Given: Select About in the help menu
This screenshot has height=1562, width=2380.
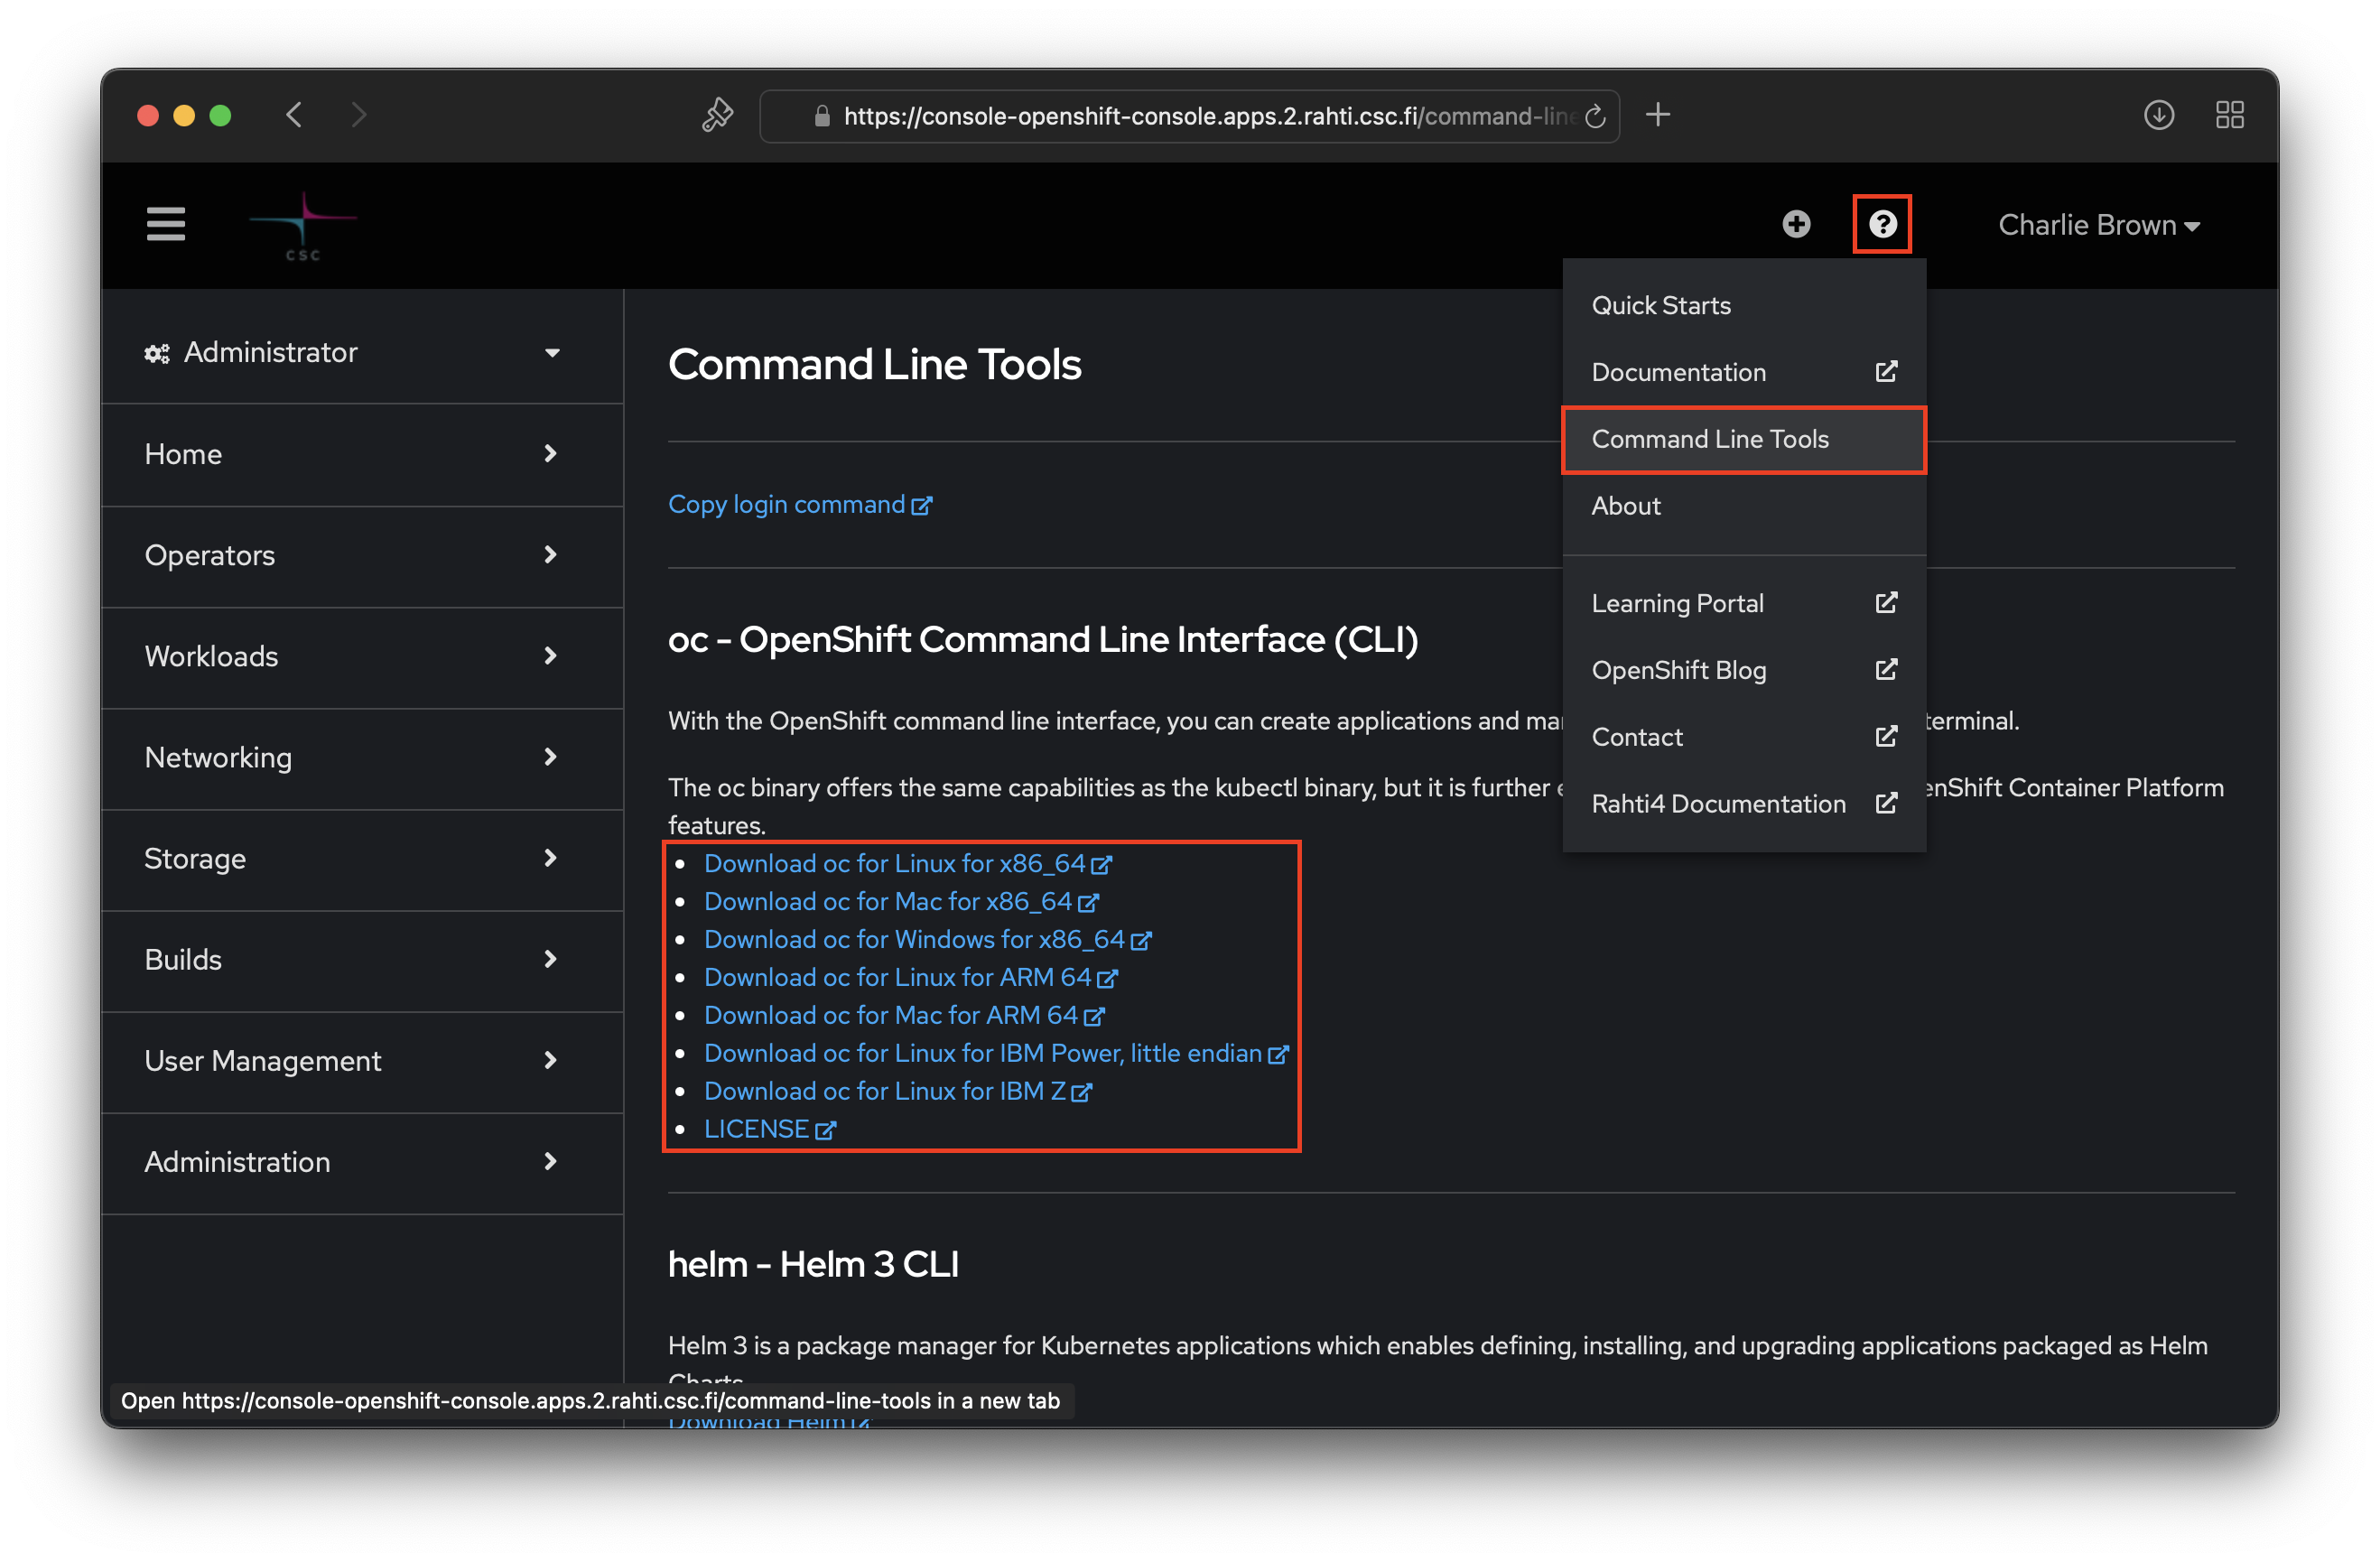Looking at the screenshot, I should tap(1625, 506).
